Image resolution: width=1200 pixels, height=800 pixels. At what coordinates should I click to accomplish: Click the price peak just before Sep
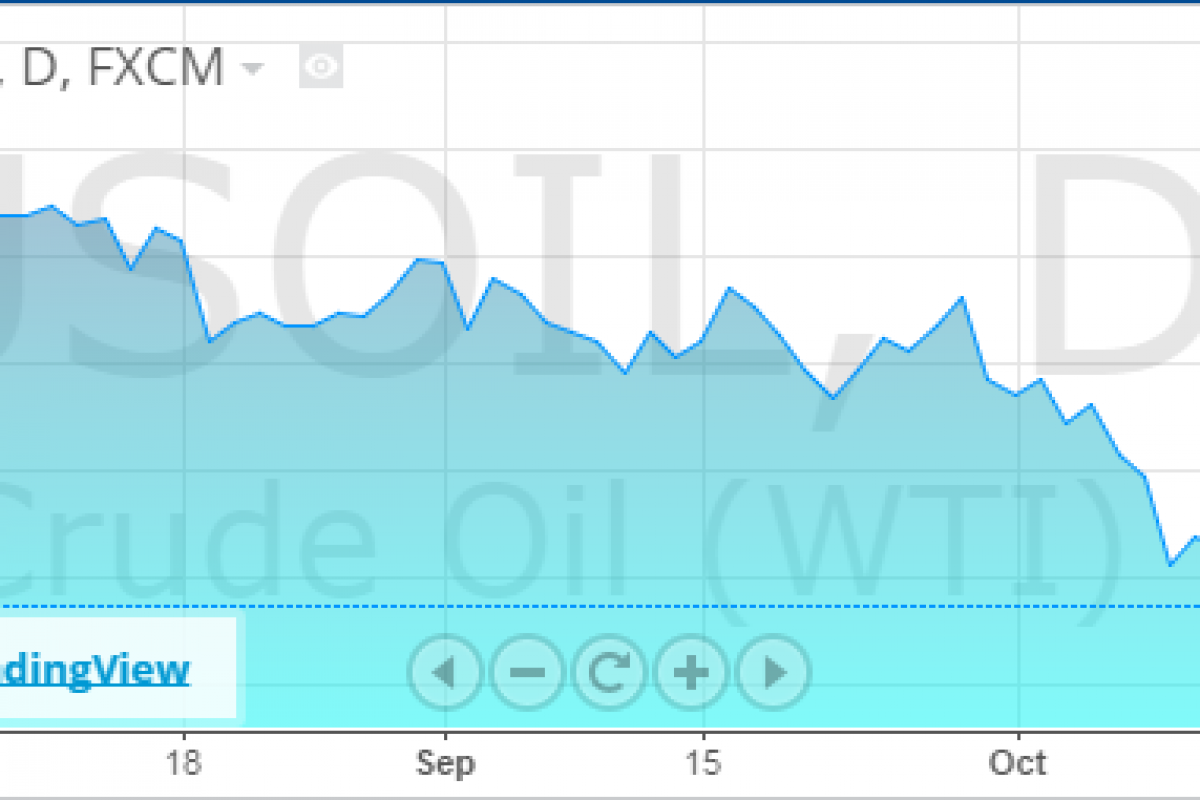[422, 259]
